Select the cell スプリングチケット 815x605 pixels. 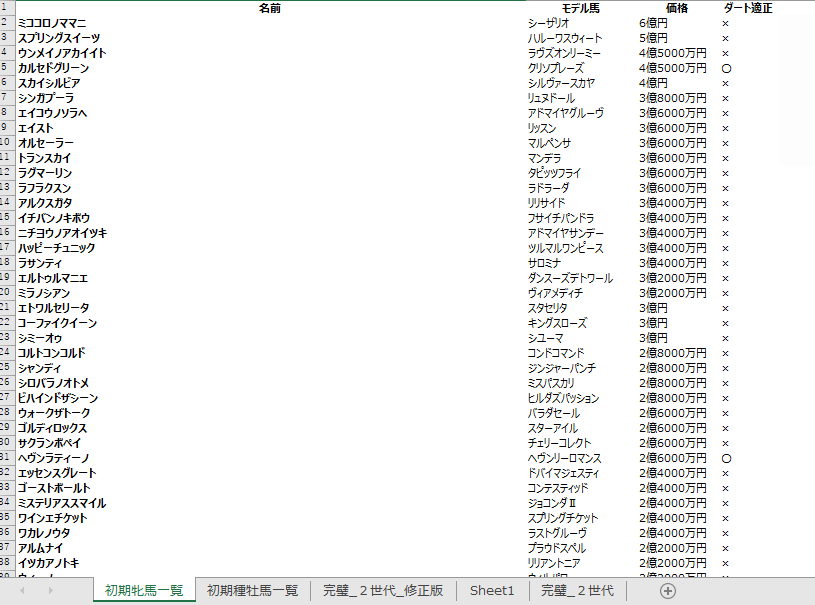581,518
